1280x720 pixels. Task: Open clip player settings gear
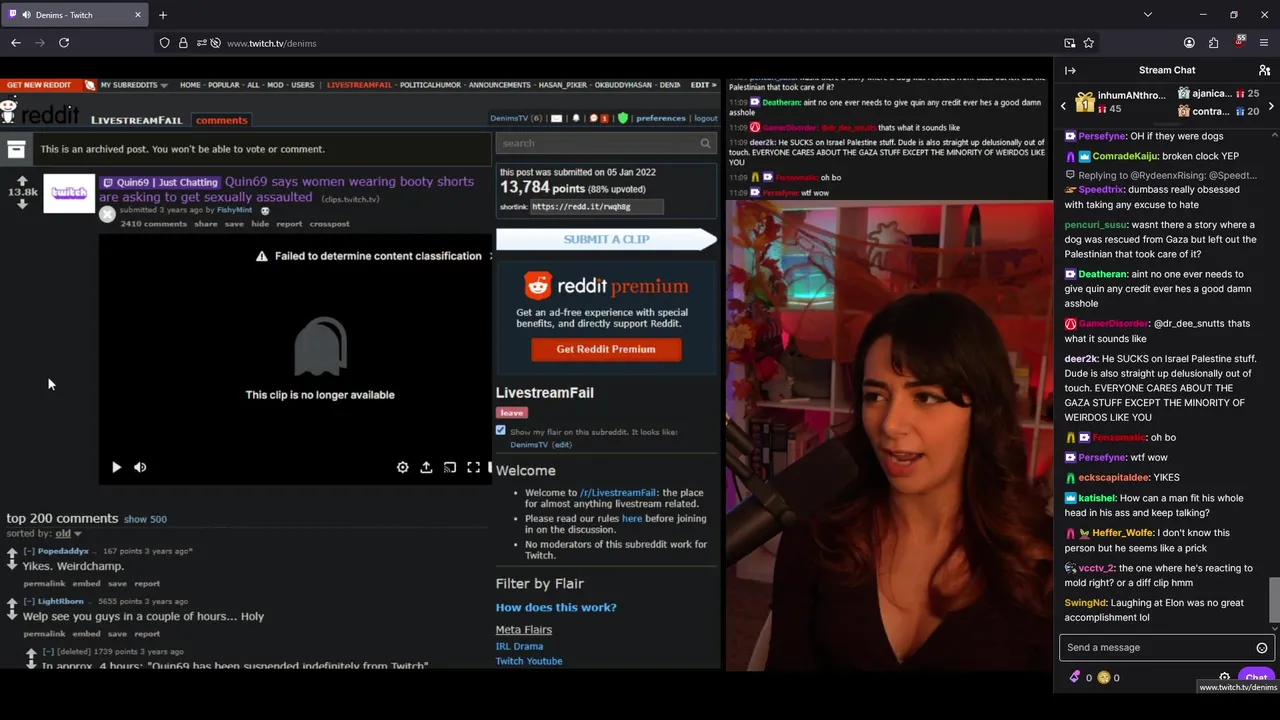click(402, 467)
